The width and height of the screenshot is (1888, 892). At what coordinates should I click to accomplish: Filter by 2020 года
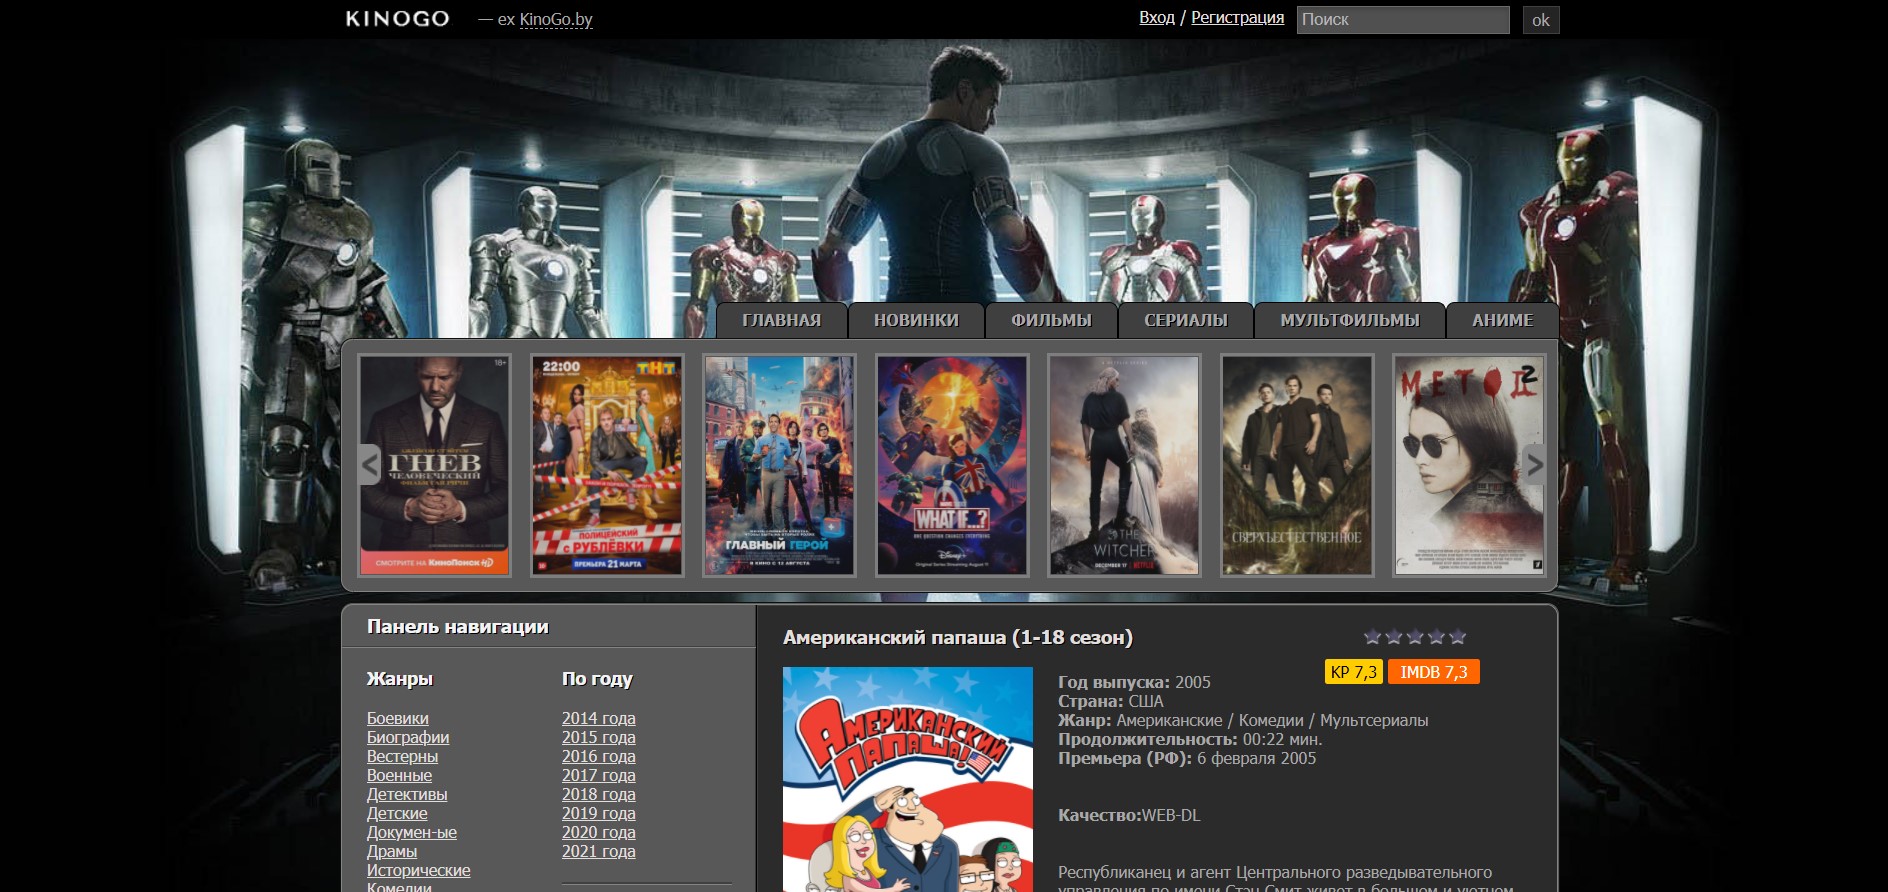coord(599,832)
